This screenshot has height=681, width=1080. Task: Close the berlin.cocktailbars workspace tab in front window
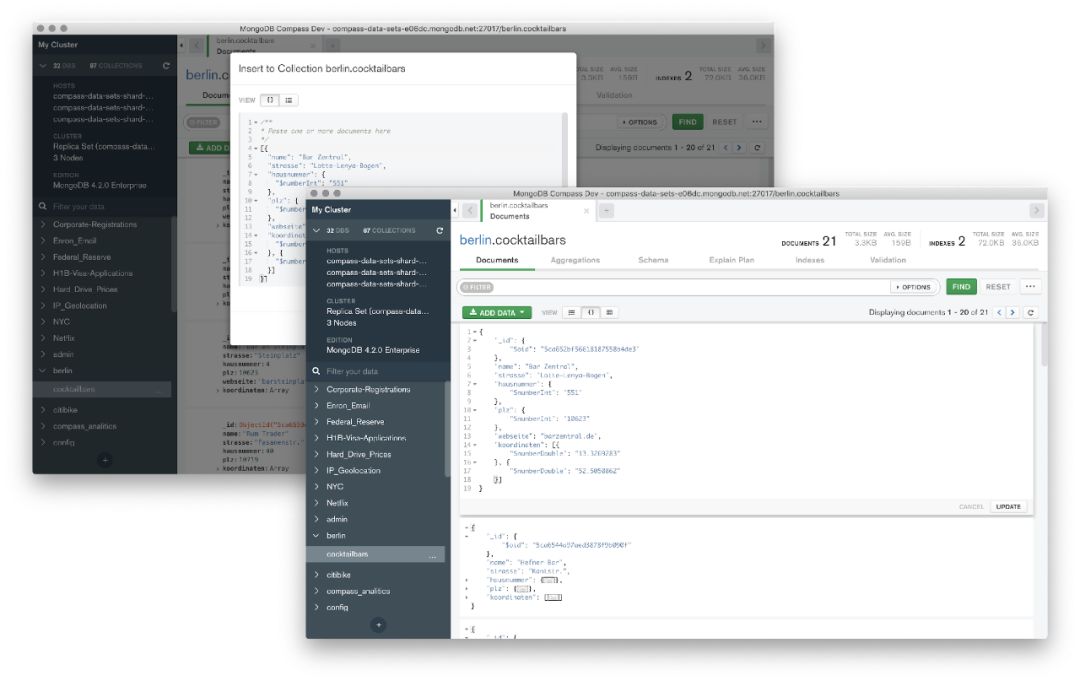586,211
